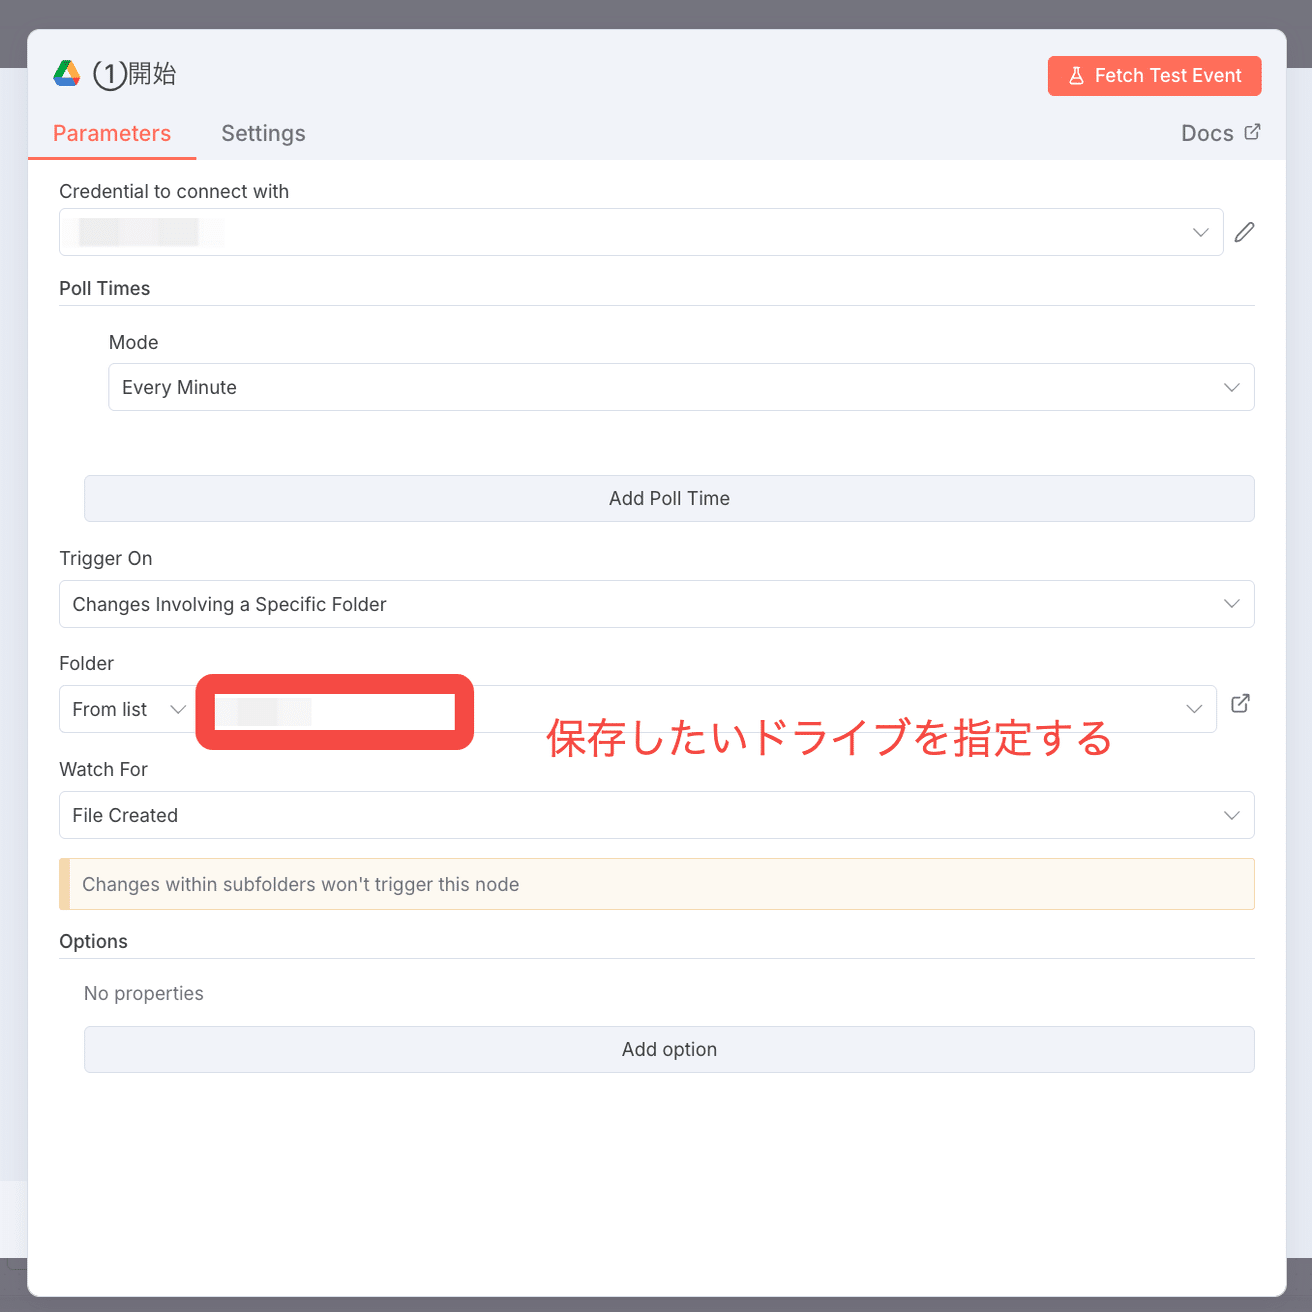
Task: Click Add option under Options
Action: (x=669, y=1049)
